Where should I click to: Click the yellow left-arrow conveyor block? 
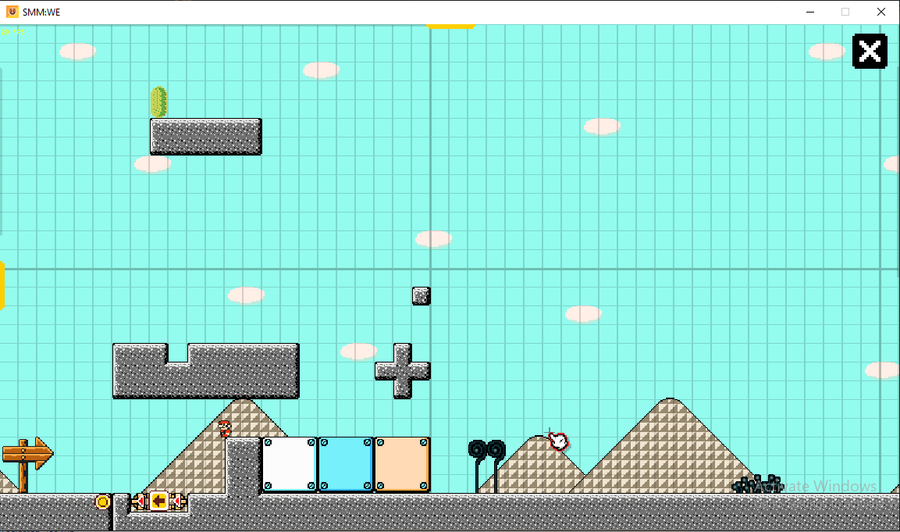[x=159, y=502]
